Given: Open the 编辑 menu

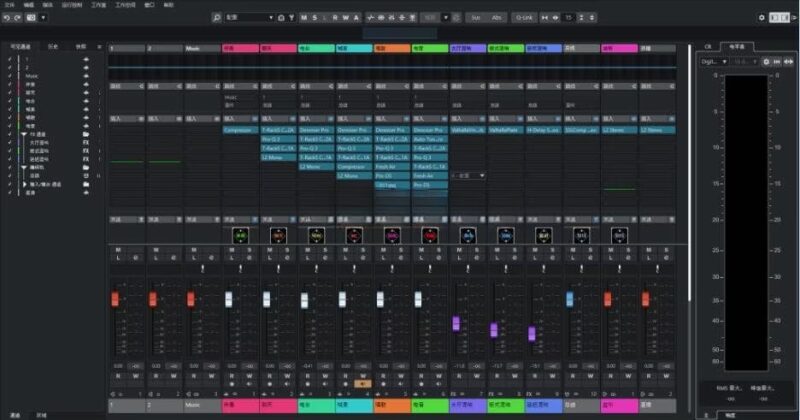Looking at the screenshot, I should 29,5.
